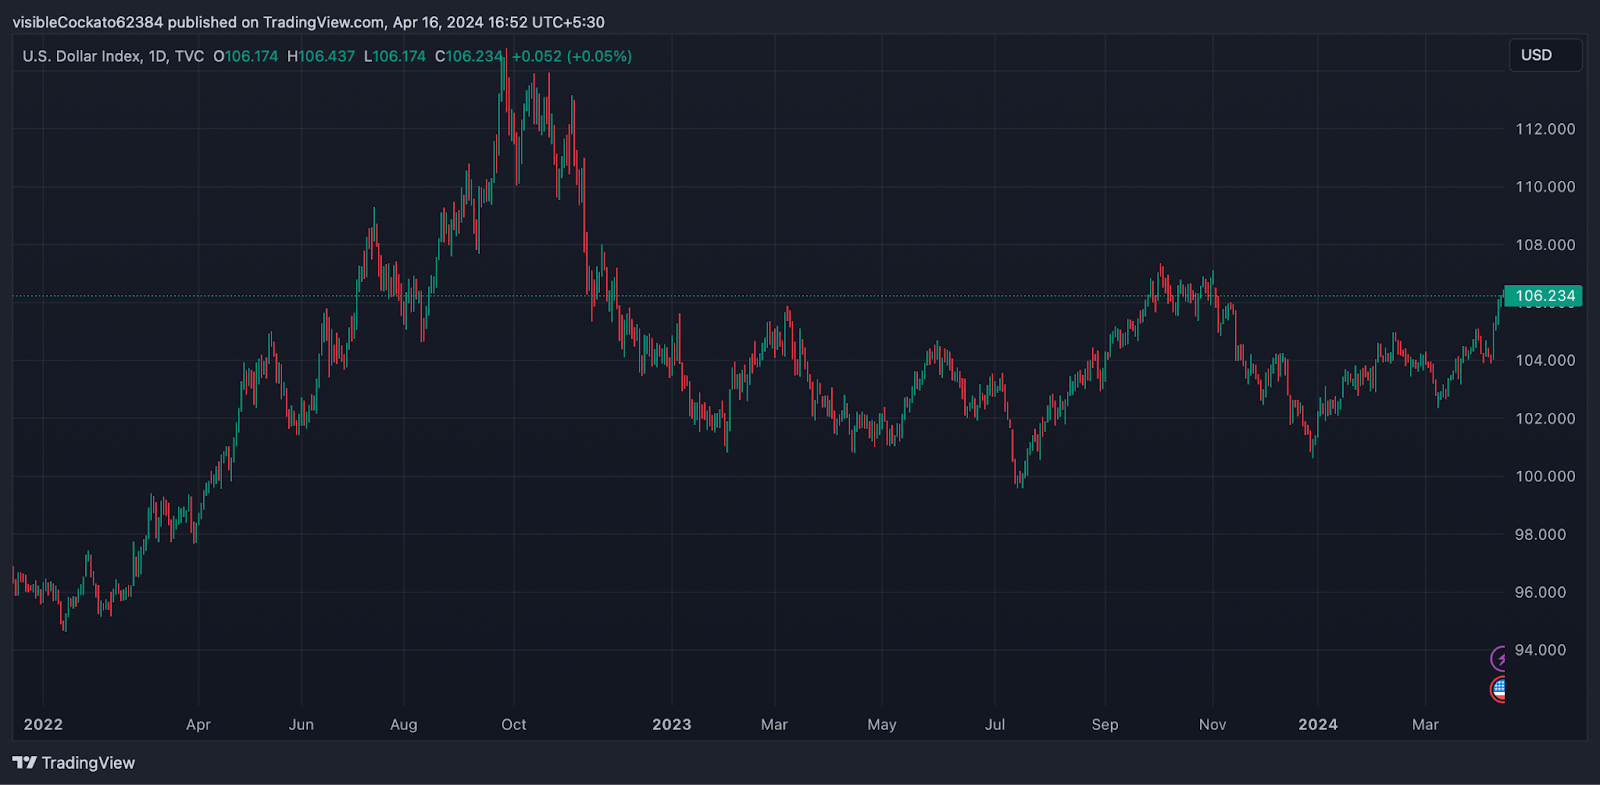Click the +0.052 (+0.05%) change value
Screen dimensions: 1600x785
[572, 56]
